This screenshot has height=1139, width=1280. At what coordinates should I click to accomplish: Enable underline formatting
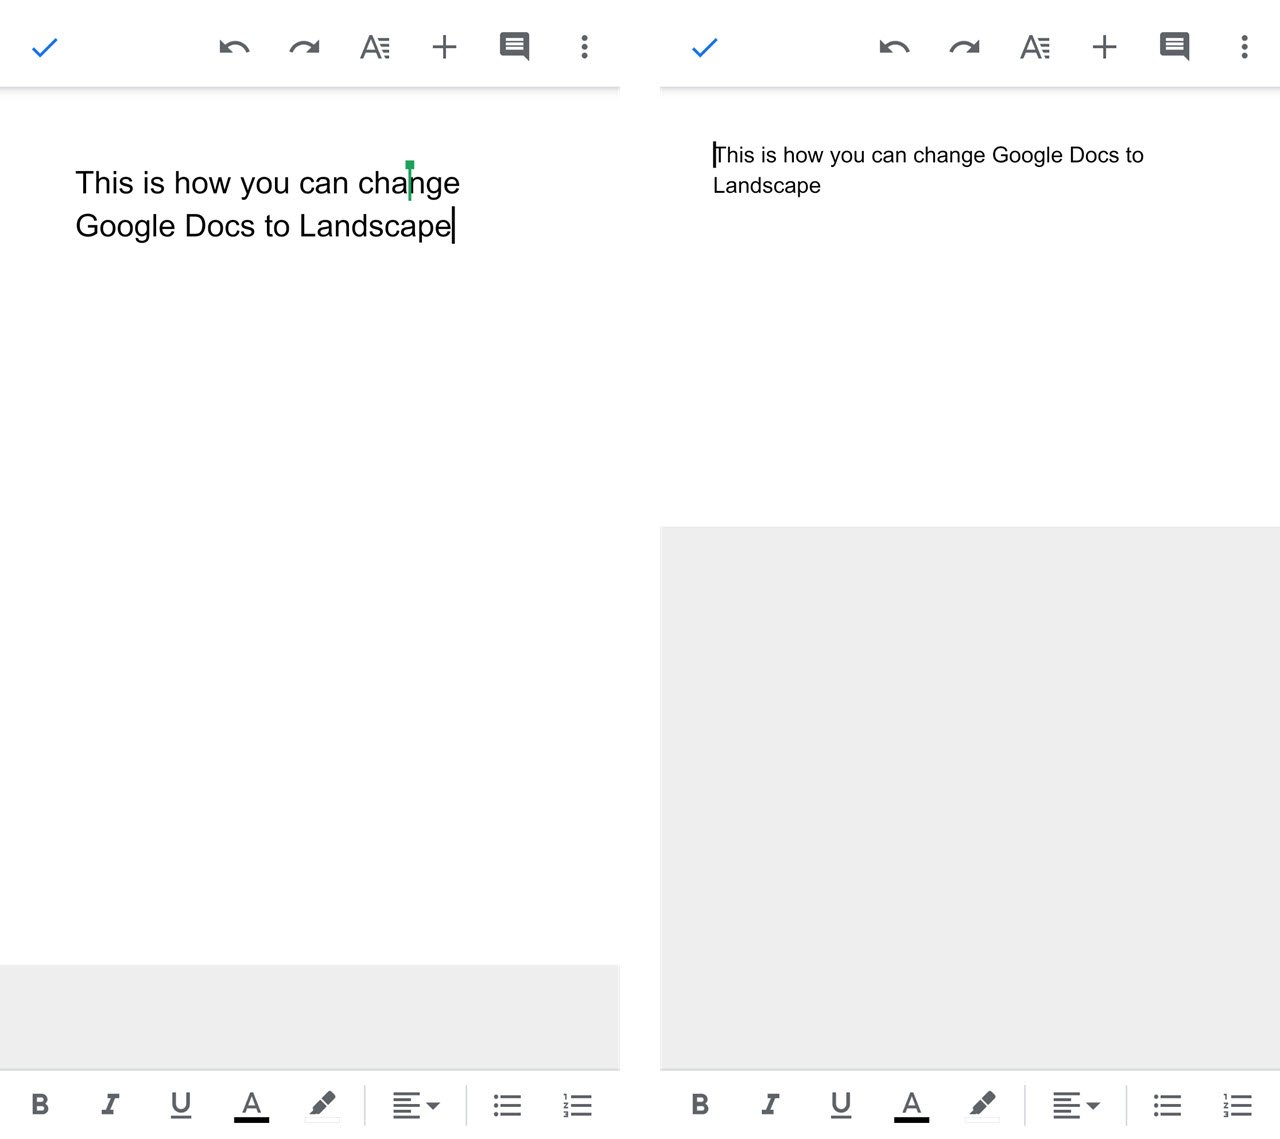[181, 1104]
